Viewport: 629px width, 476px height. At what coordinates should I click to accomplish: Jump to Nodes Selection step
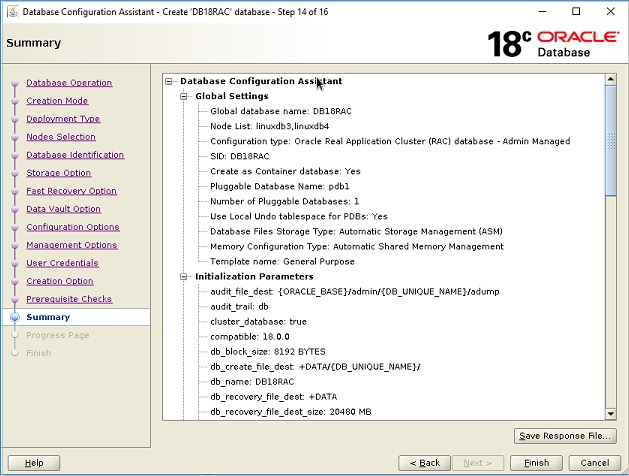point(61,137)
